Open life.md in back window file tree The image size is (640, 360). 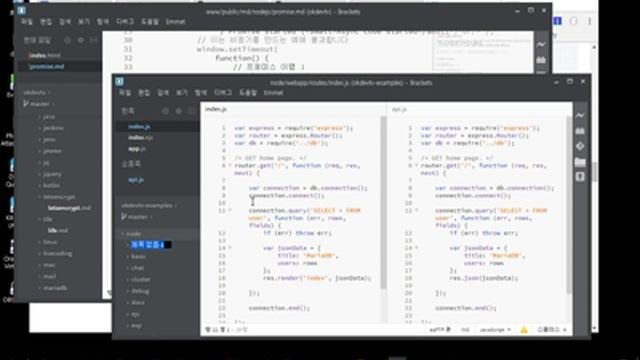58,231
